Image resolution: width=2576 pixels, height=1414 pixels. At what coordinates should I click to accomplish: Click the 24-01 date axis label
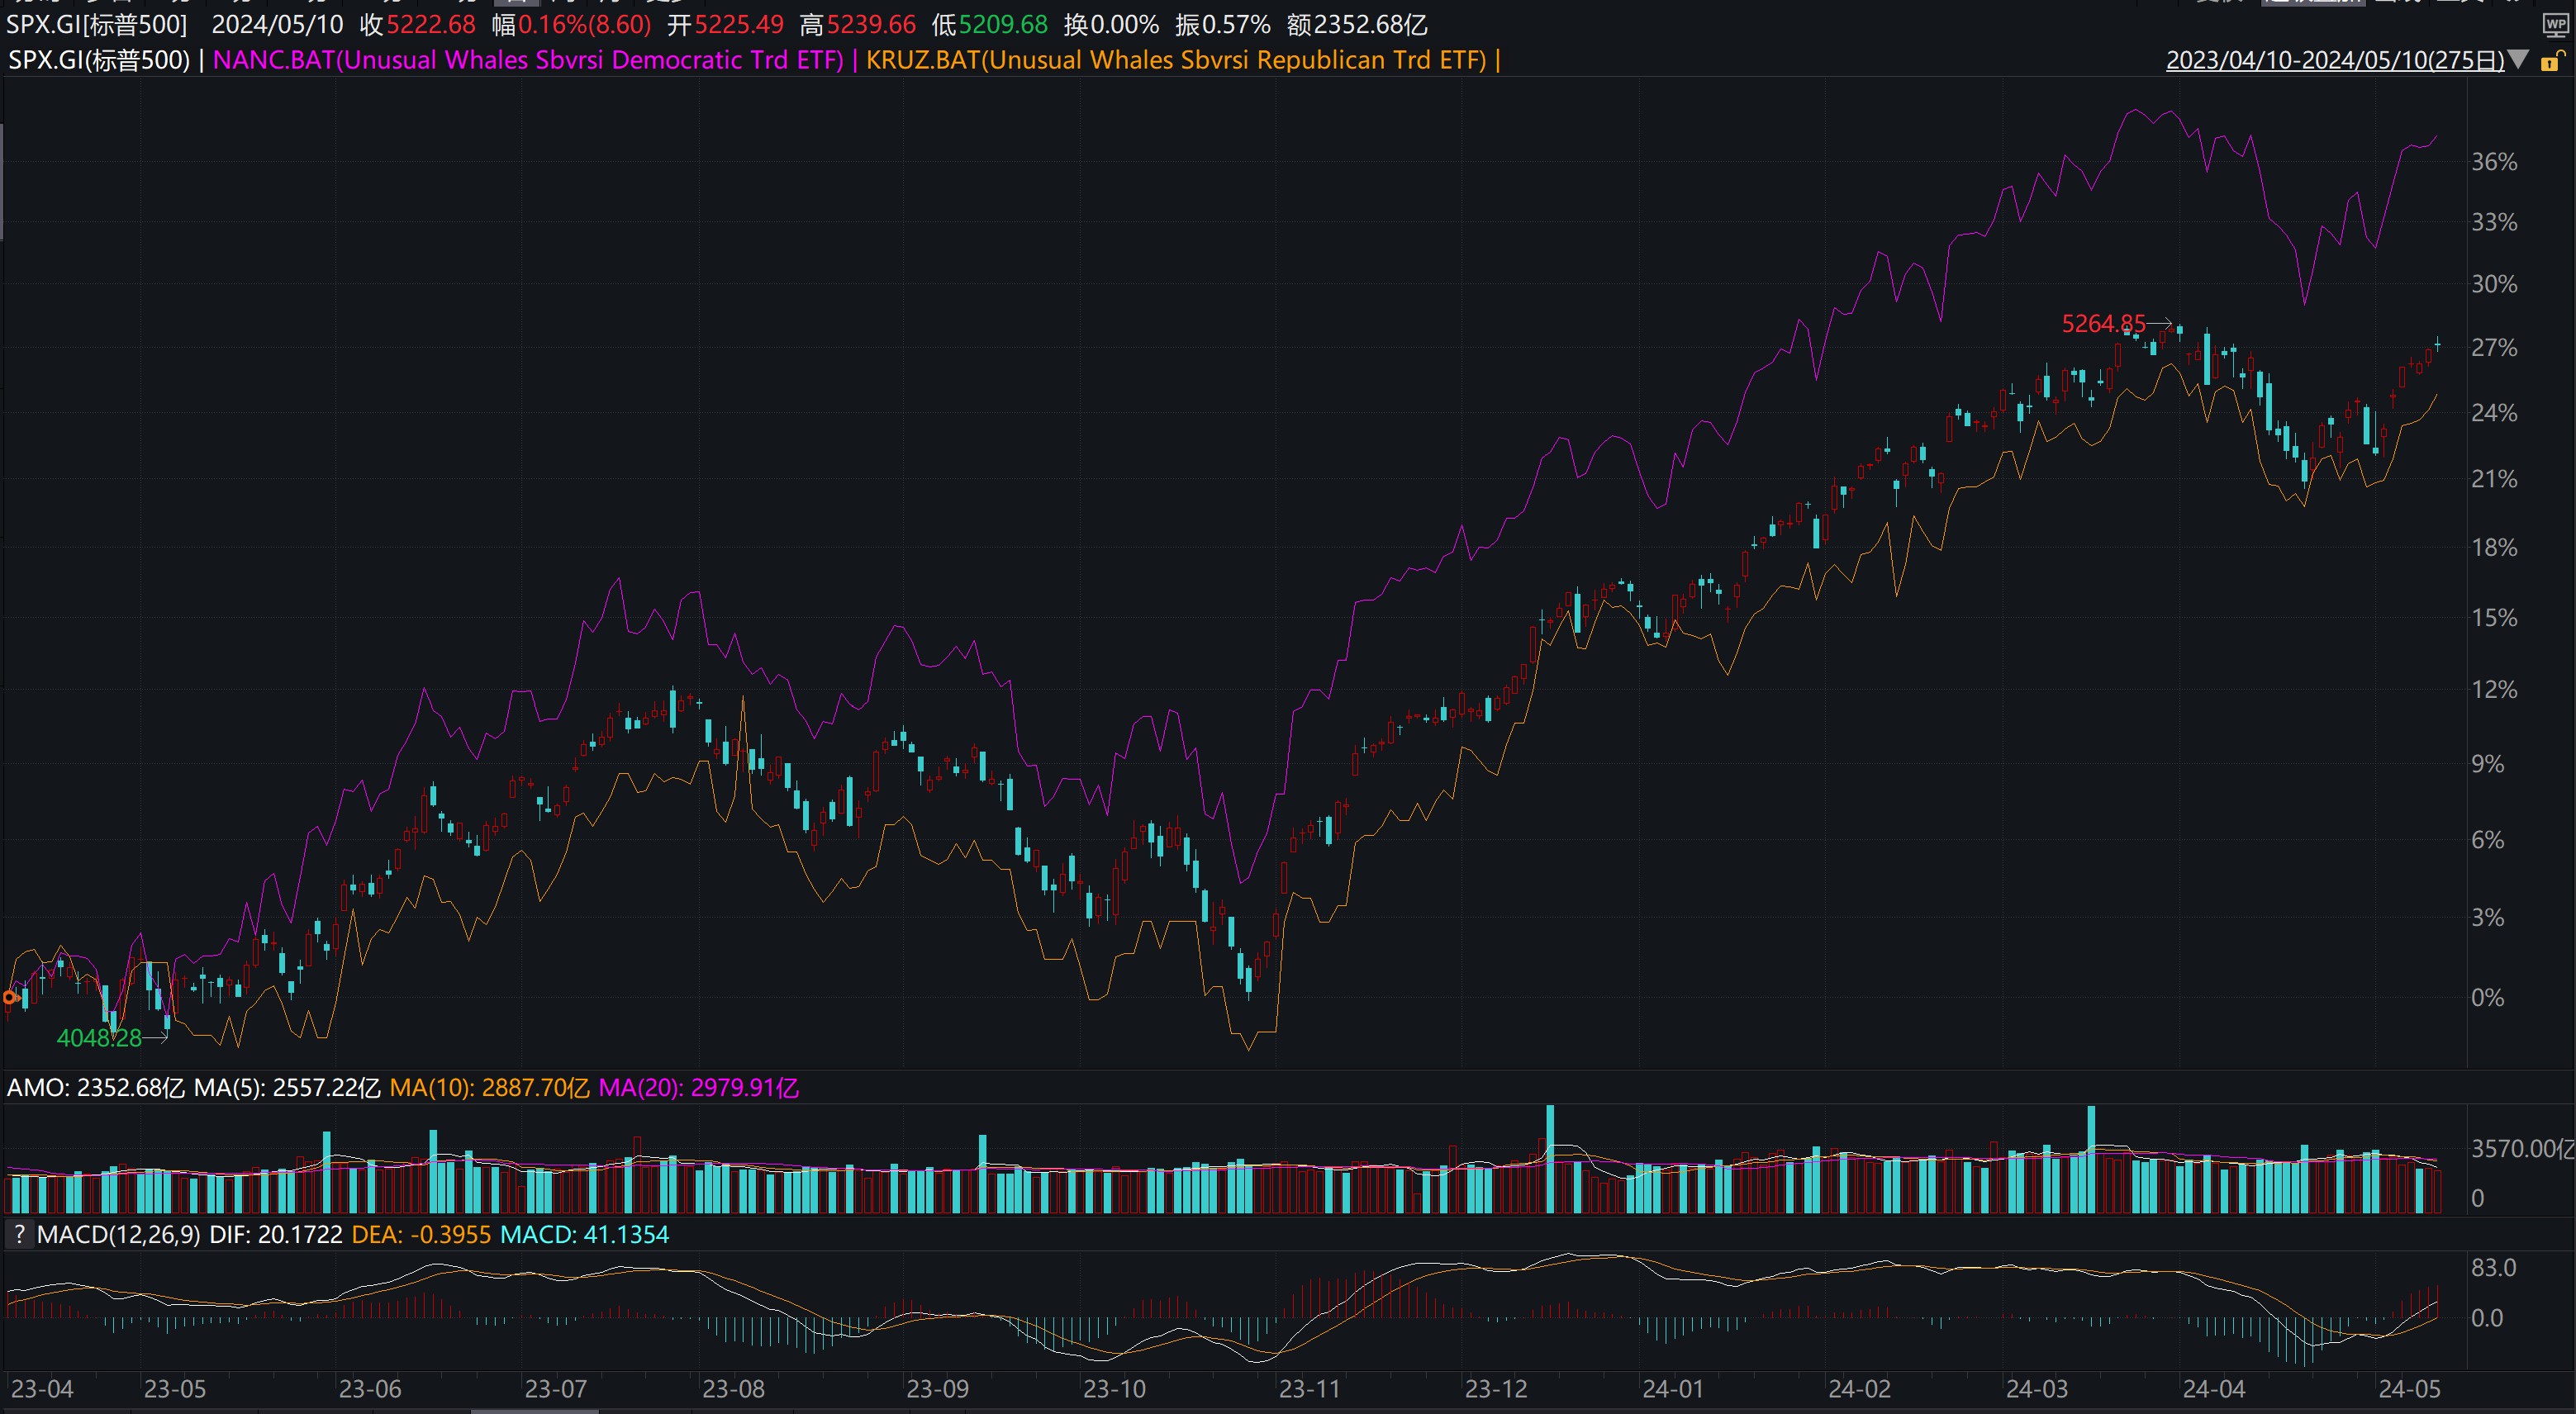tap(1672, 1389)
